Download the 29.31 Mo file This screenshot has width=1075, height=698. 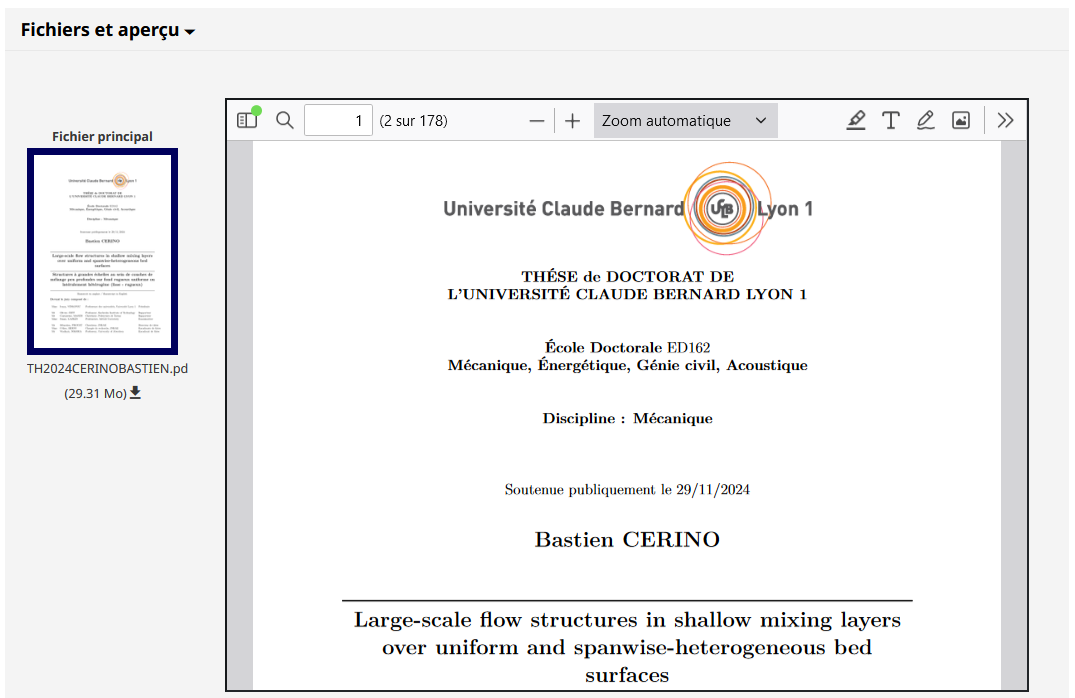135,392
